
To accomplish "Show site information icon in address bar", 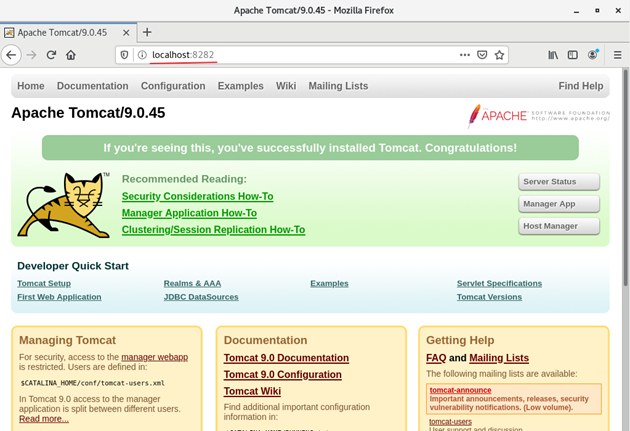I will (142, 55).
